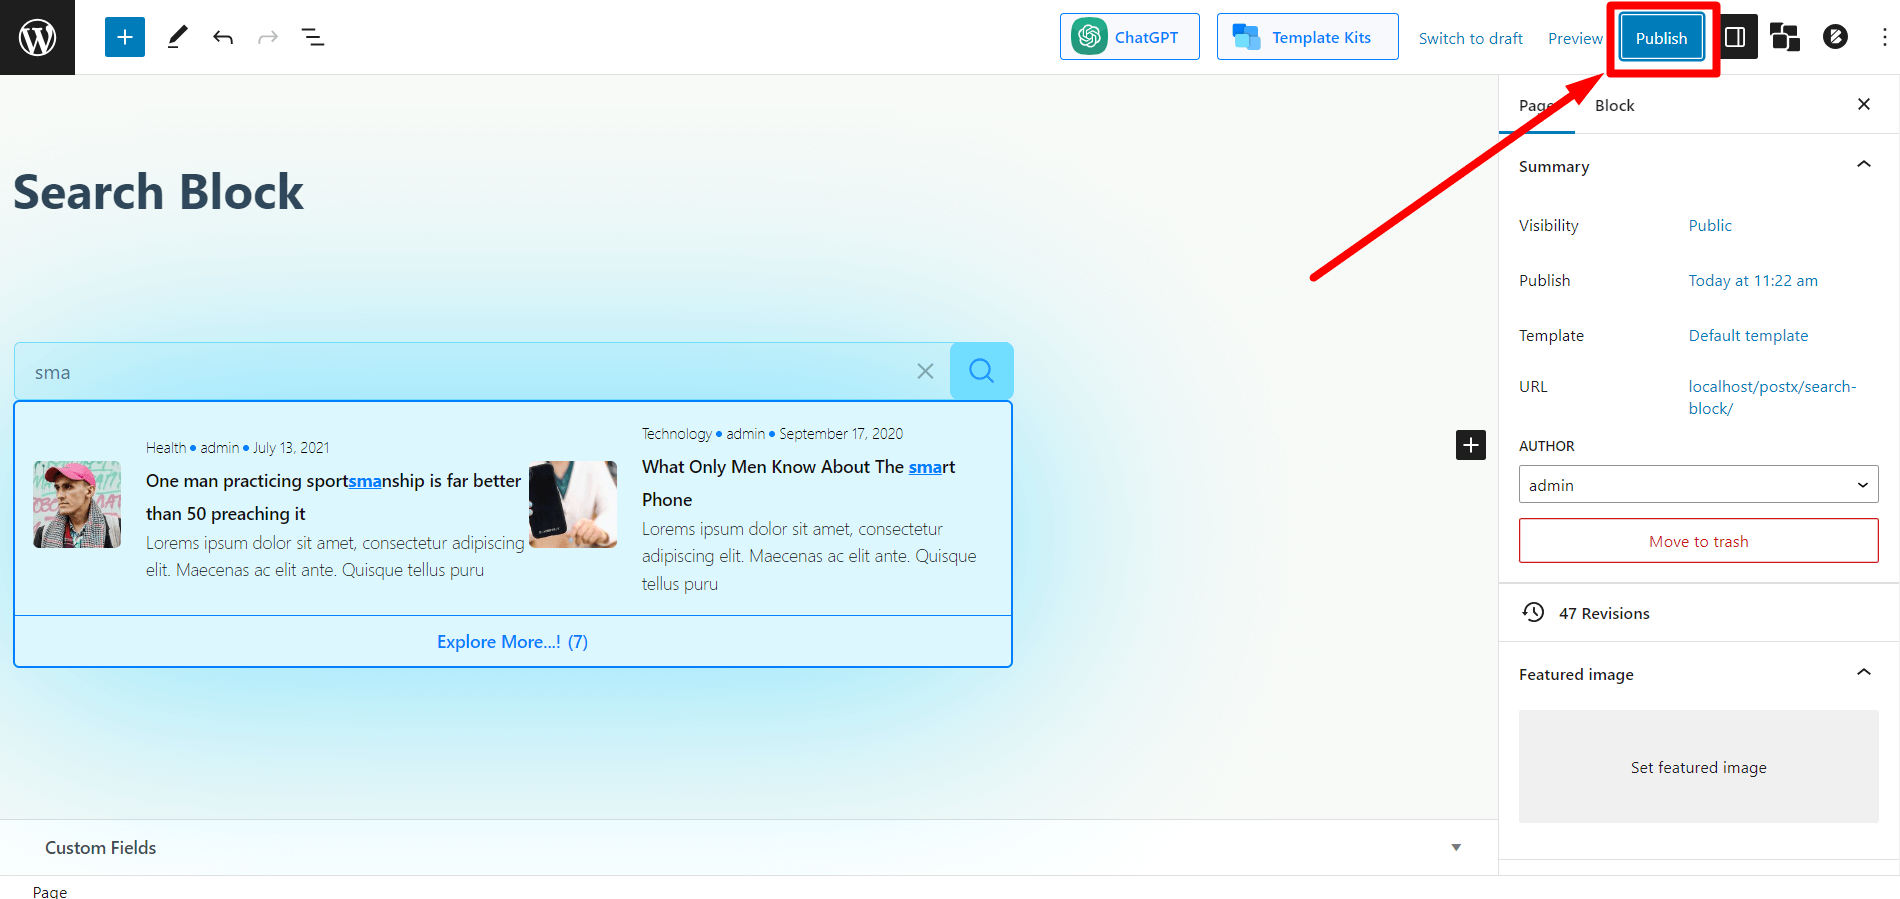Collapse the Summary section
This screenshot has height=899, width=1900.
point(1864,165)
